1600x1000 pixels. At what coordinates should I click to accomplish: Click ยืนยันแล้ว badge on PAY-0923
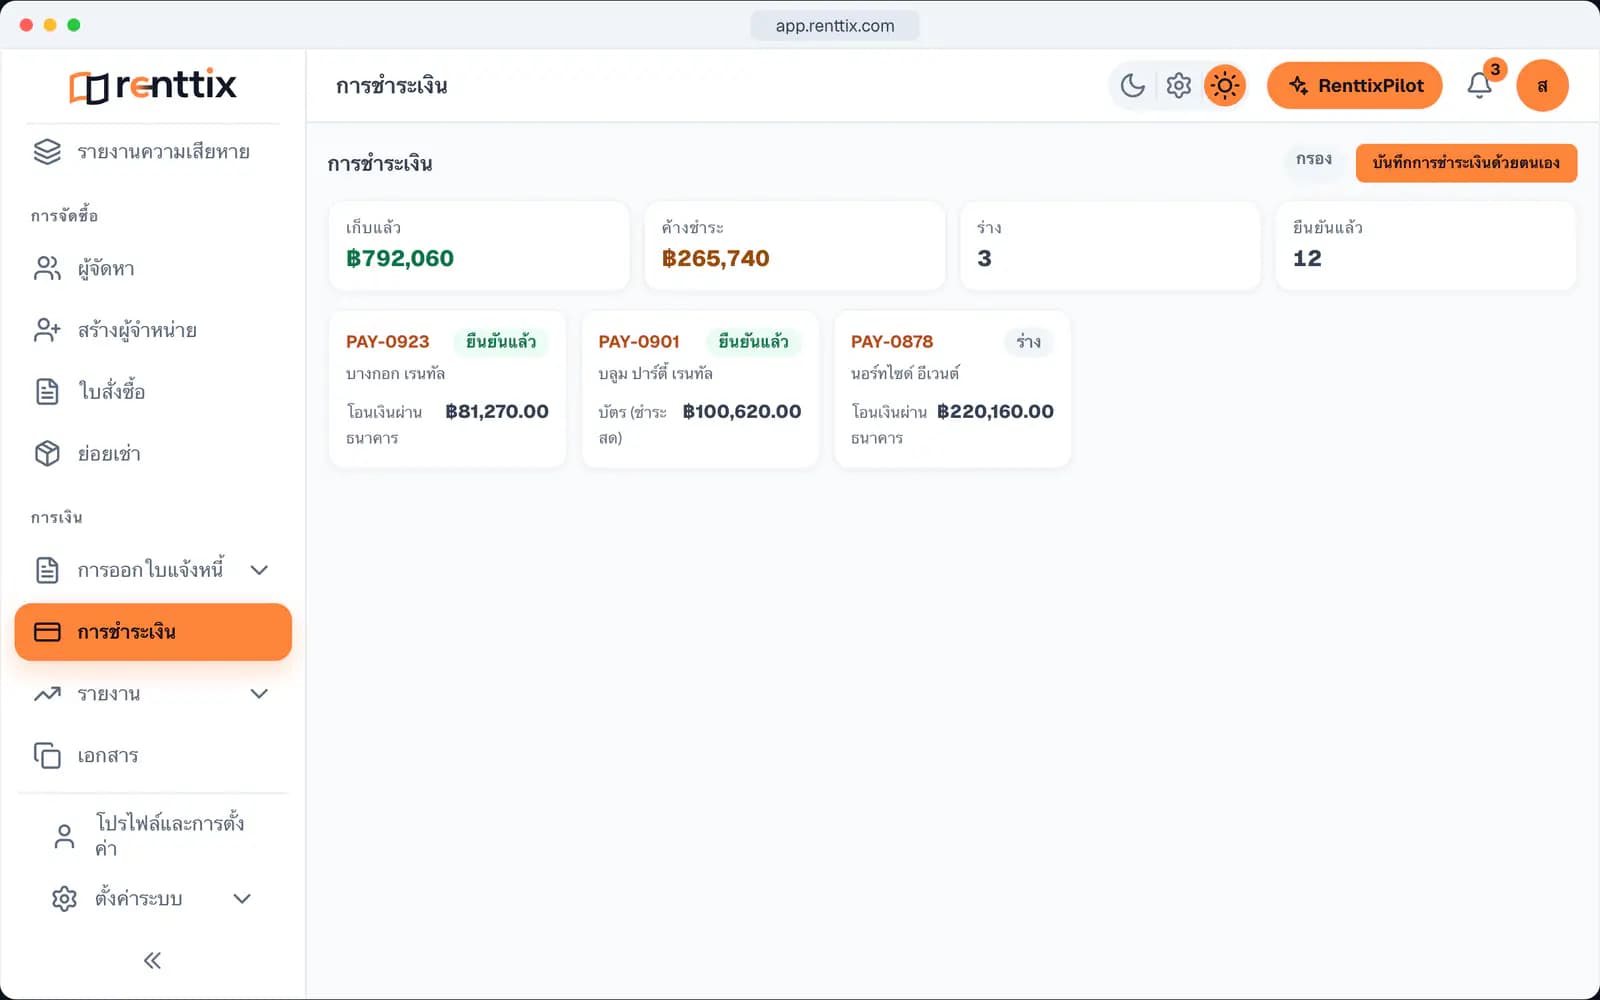(x=501, y=342)
